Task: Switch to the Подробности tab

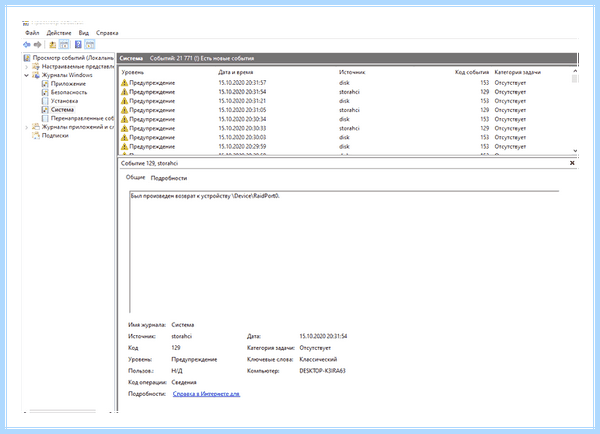Action: [169, 178]
